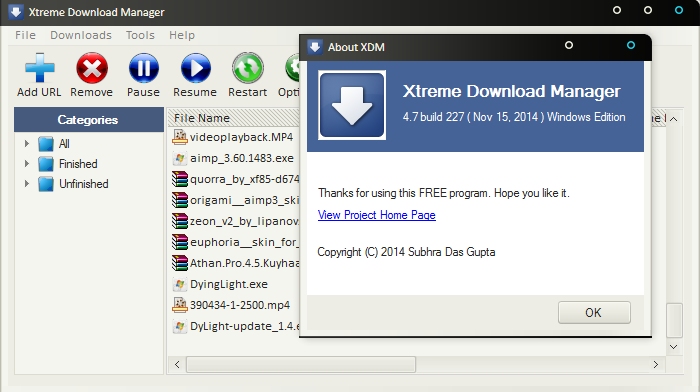The height and width of the screenshot is (392, 700).
Task: Click the Categories panel header
Action: point(89,120)
